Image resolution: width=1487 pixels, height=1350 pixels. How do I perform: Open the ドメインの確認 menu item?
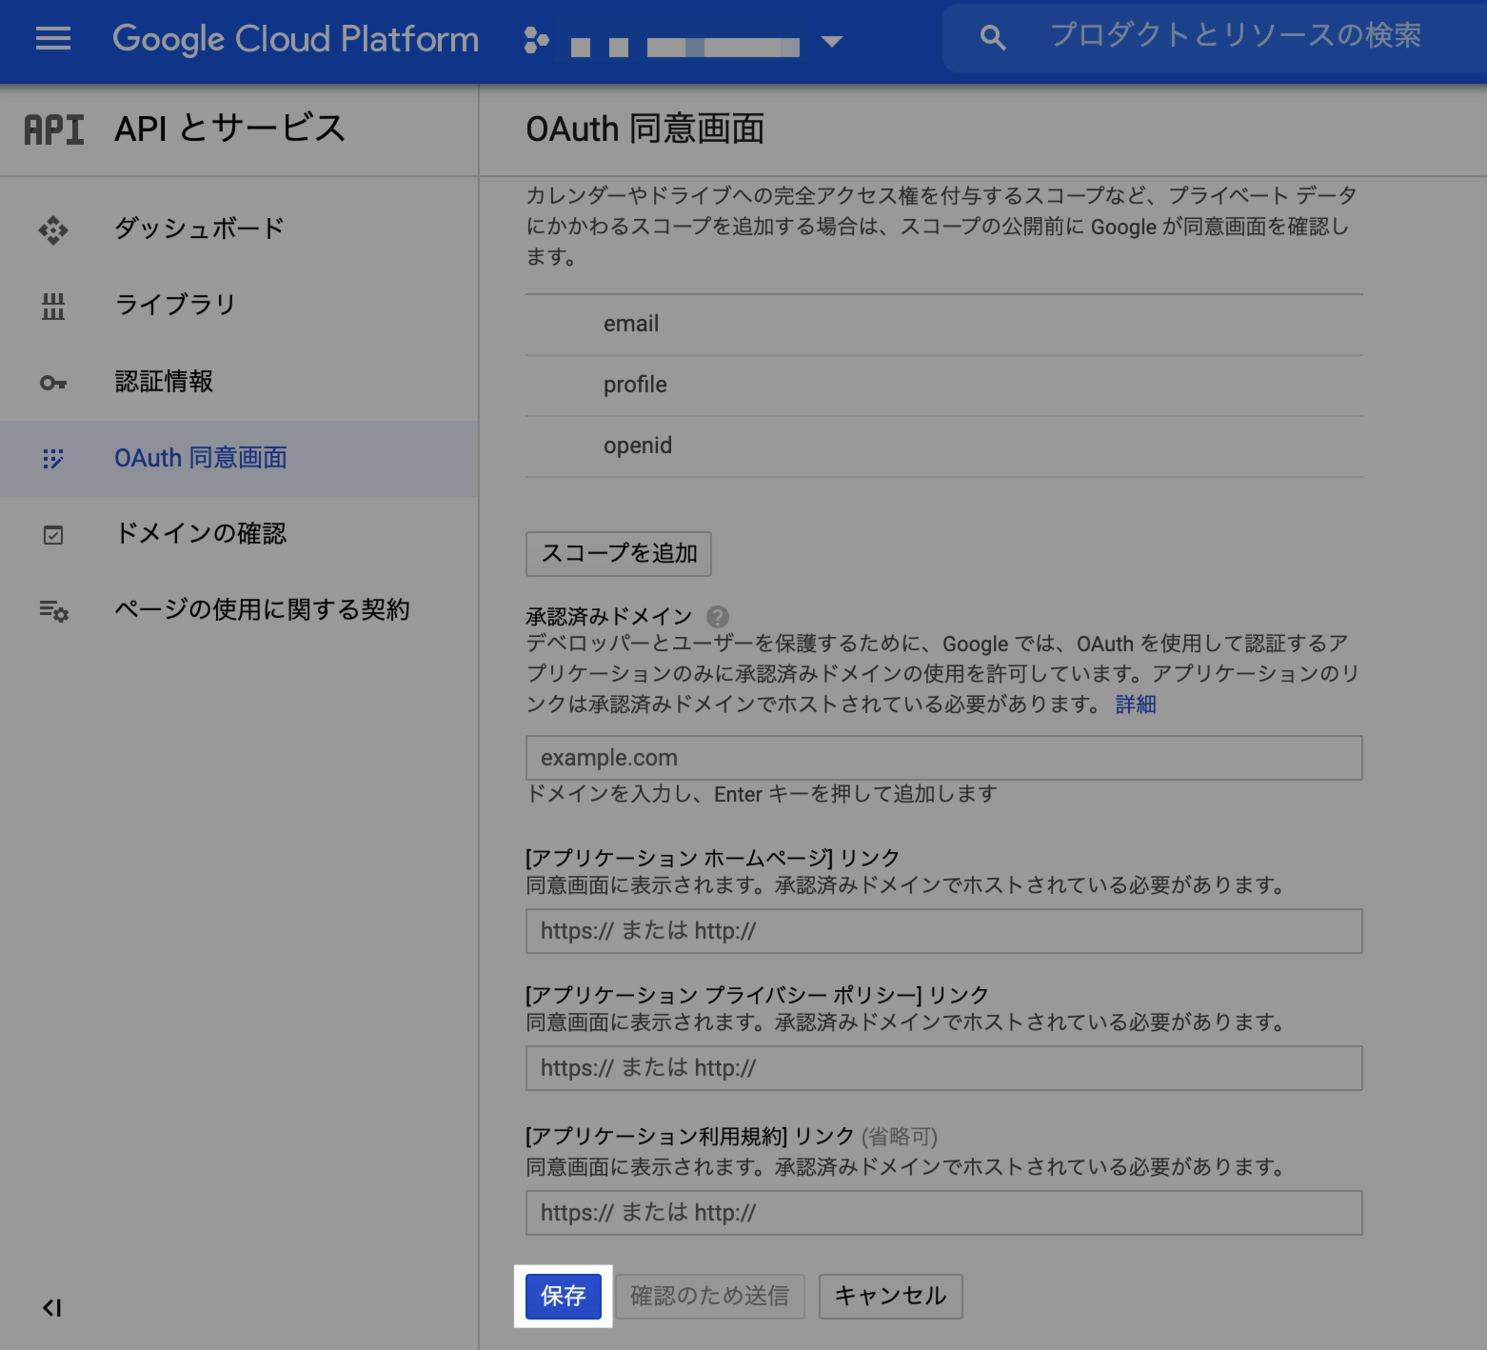click(239, 534)
